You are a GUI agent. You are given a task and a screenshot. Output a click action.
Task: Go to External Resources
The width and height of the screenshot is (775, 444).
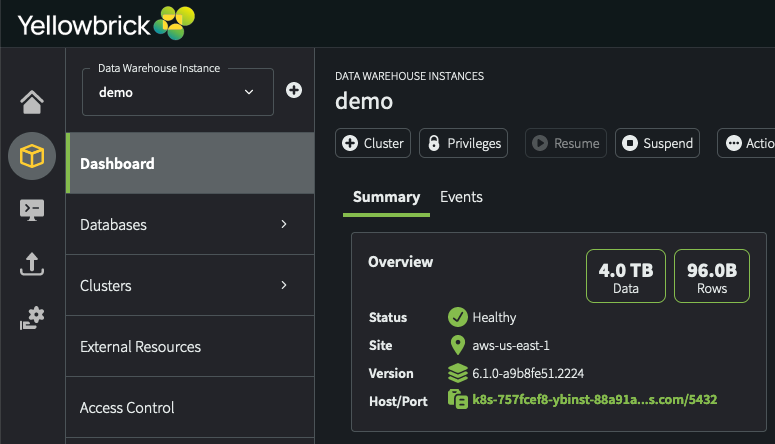coord(140,347)
